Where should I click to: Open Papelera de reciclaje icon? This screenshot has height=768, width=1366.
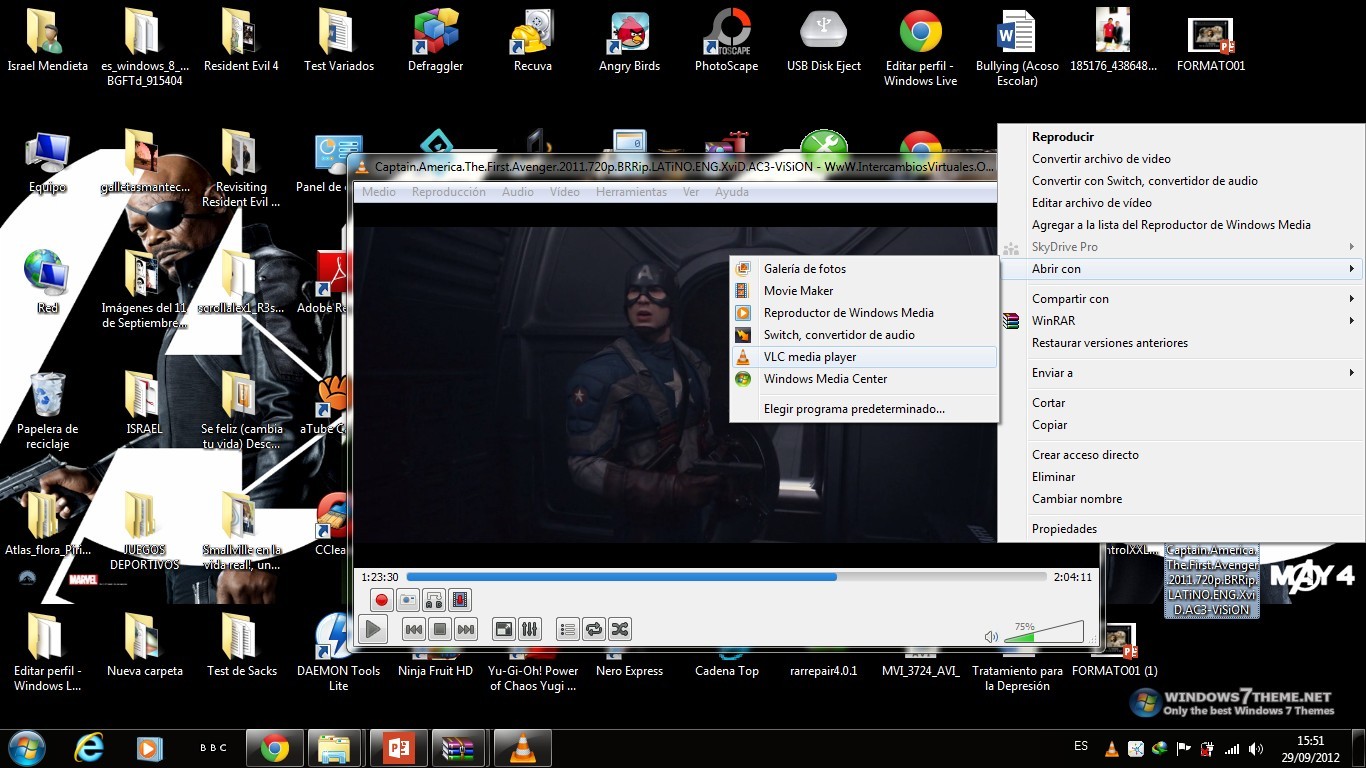48,410
